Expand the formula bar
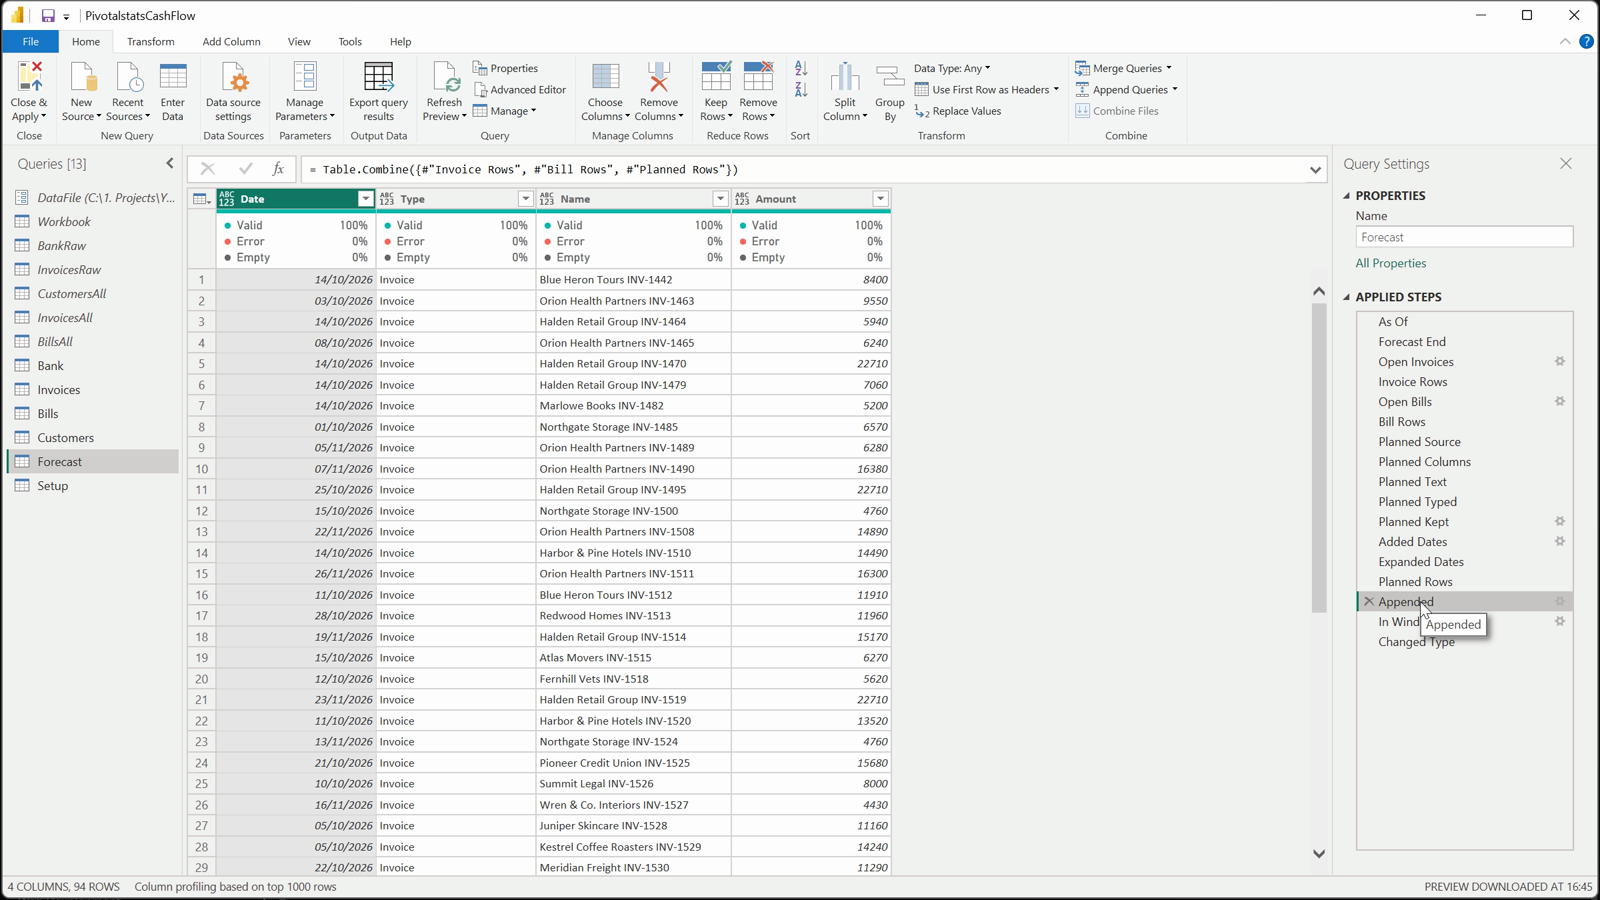Screen dimensions: 1600x900 (x=1315, y=170)
